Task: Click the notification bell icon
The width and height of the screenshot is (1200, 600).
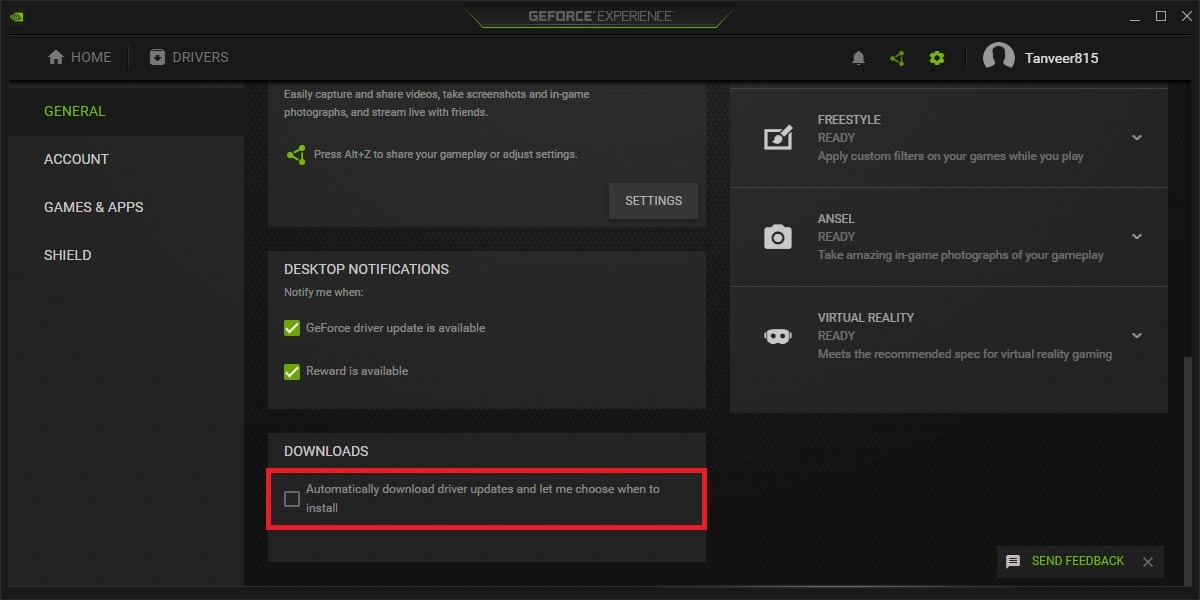Action: click(858, 57)
